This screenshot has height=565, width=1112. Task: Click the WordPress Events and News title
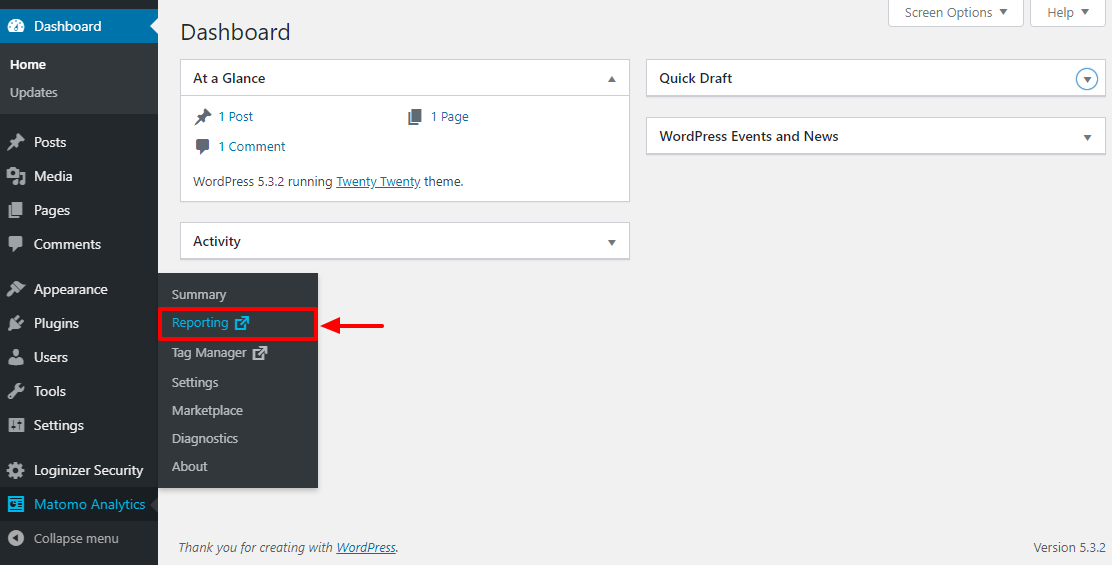749,137
